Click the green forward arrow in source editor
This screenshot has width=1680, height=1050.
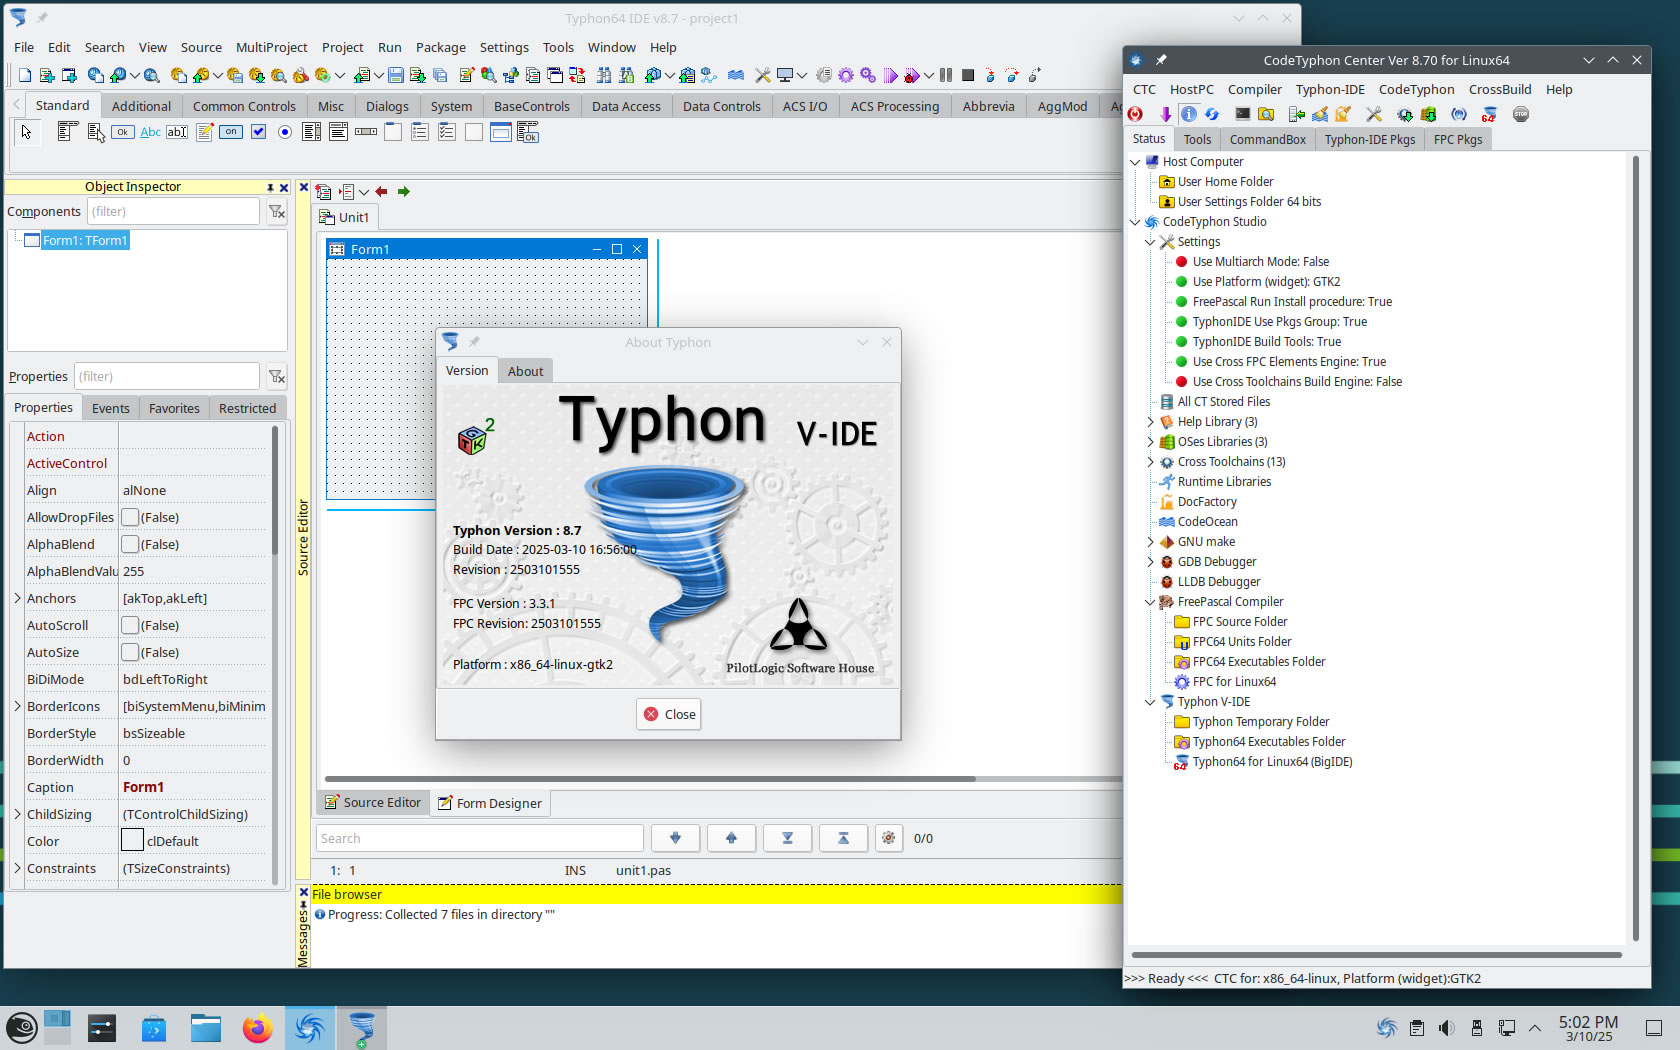coord(404,191)
